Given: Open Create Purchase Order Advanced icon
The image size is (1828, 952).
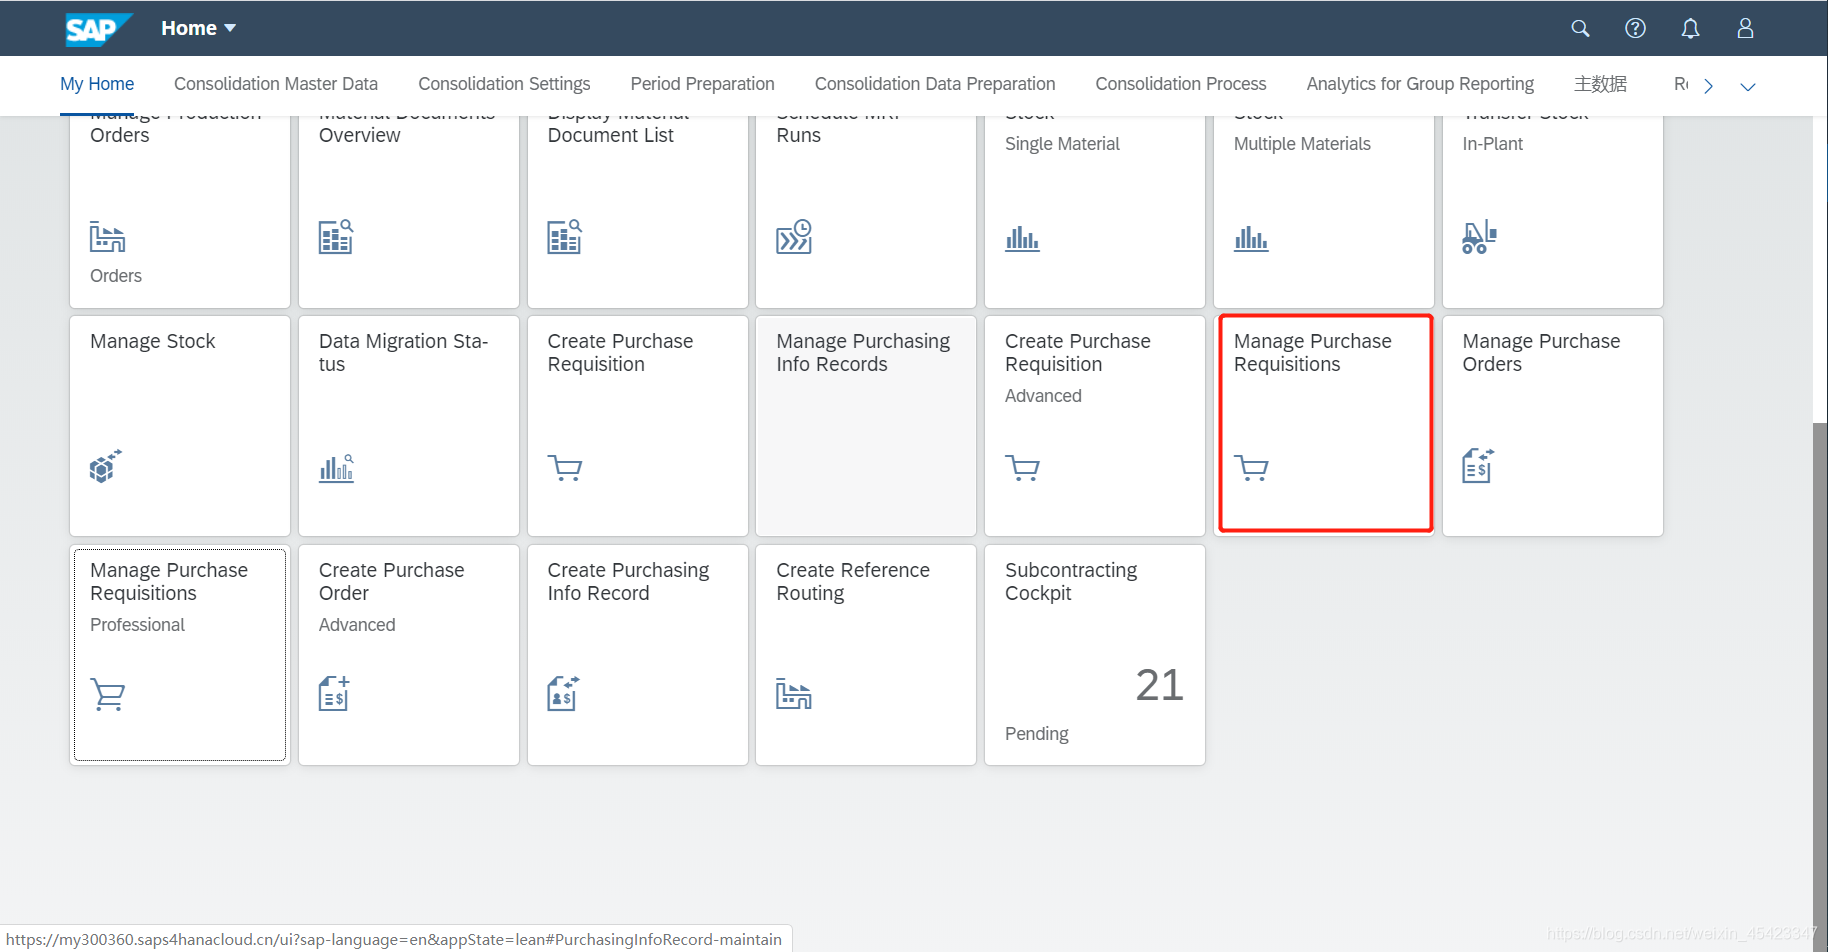Looking at the screenshot, I should [x=334, y=693].
